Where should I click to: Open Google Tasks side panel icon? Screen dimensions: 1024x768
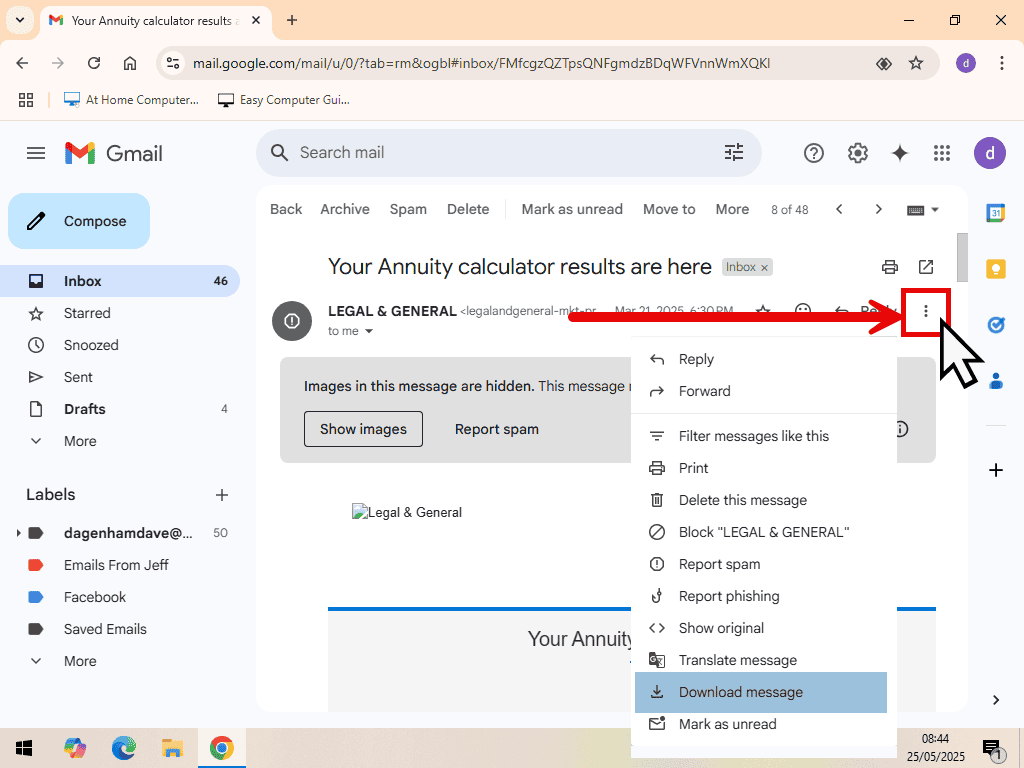point(995,324)
